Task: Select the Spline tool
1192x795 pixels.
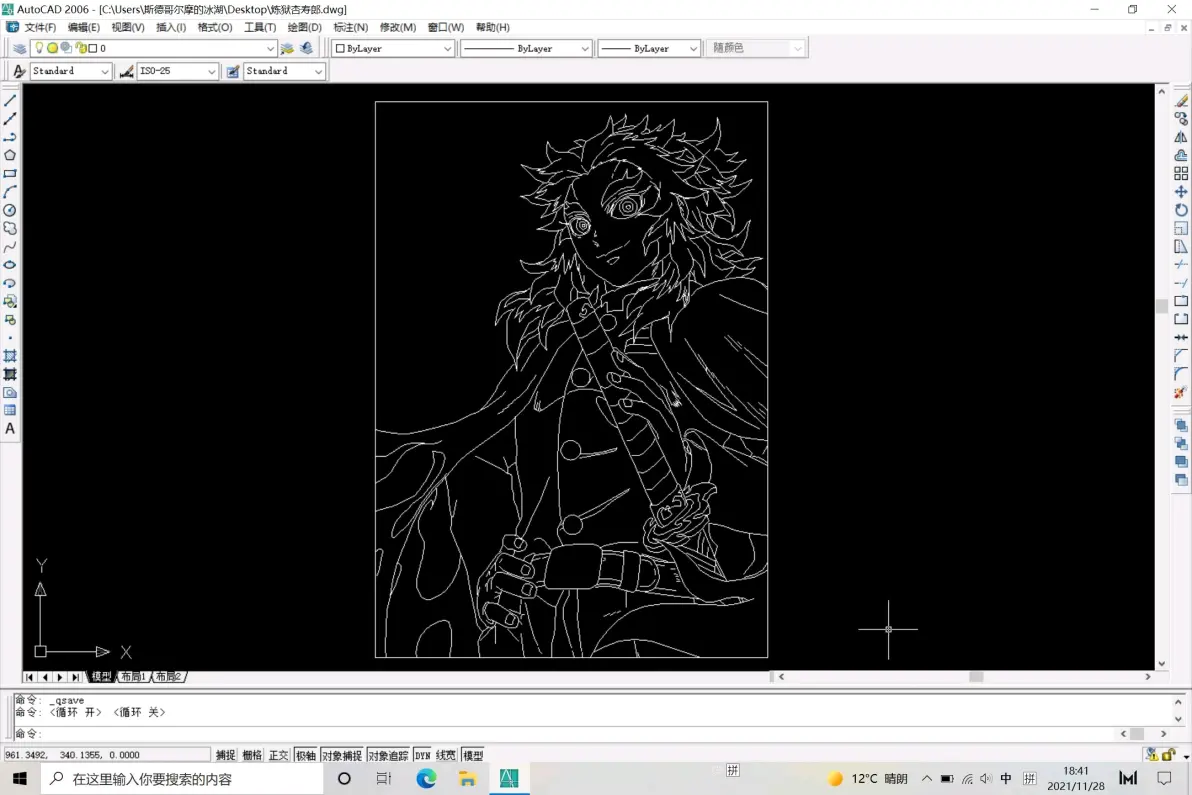Action: [10, 246]
